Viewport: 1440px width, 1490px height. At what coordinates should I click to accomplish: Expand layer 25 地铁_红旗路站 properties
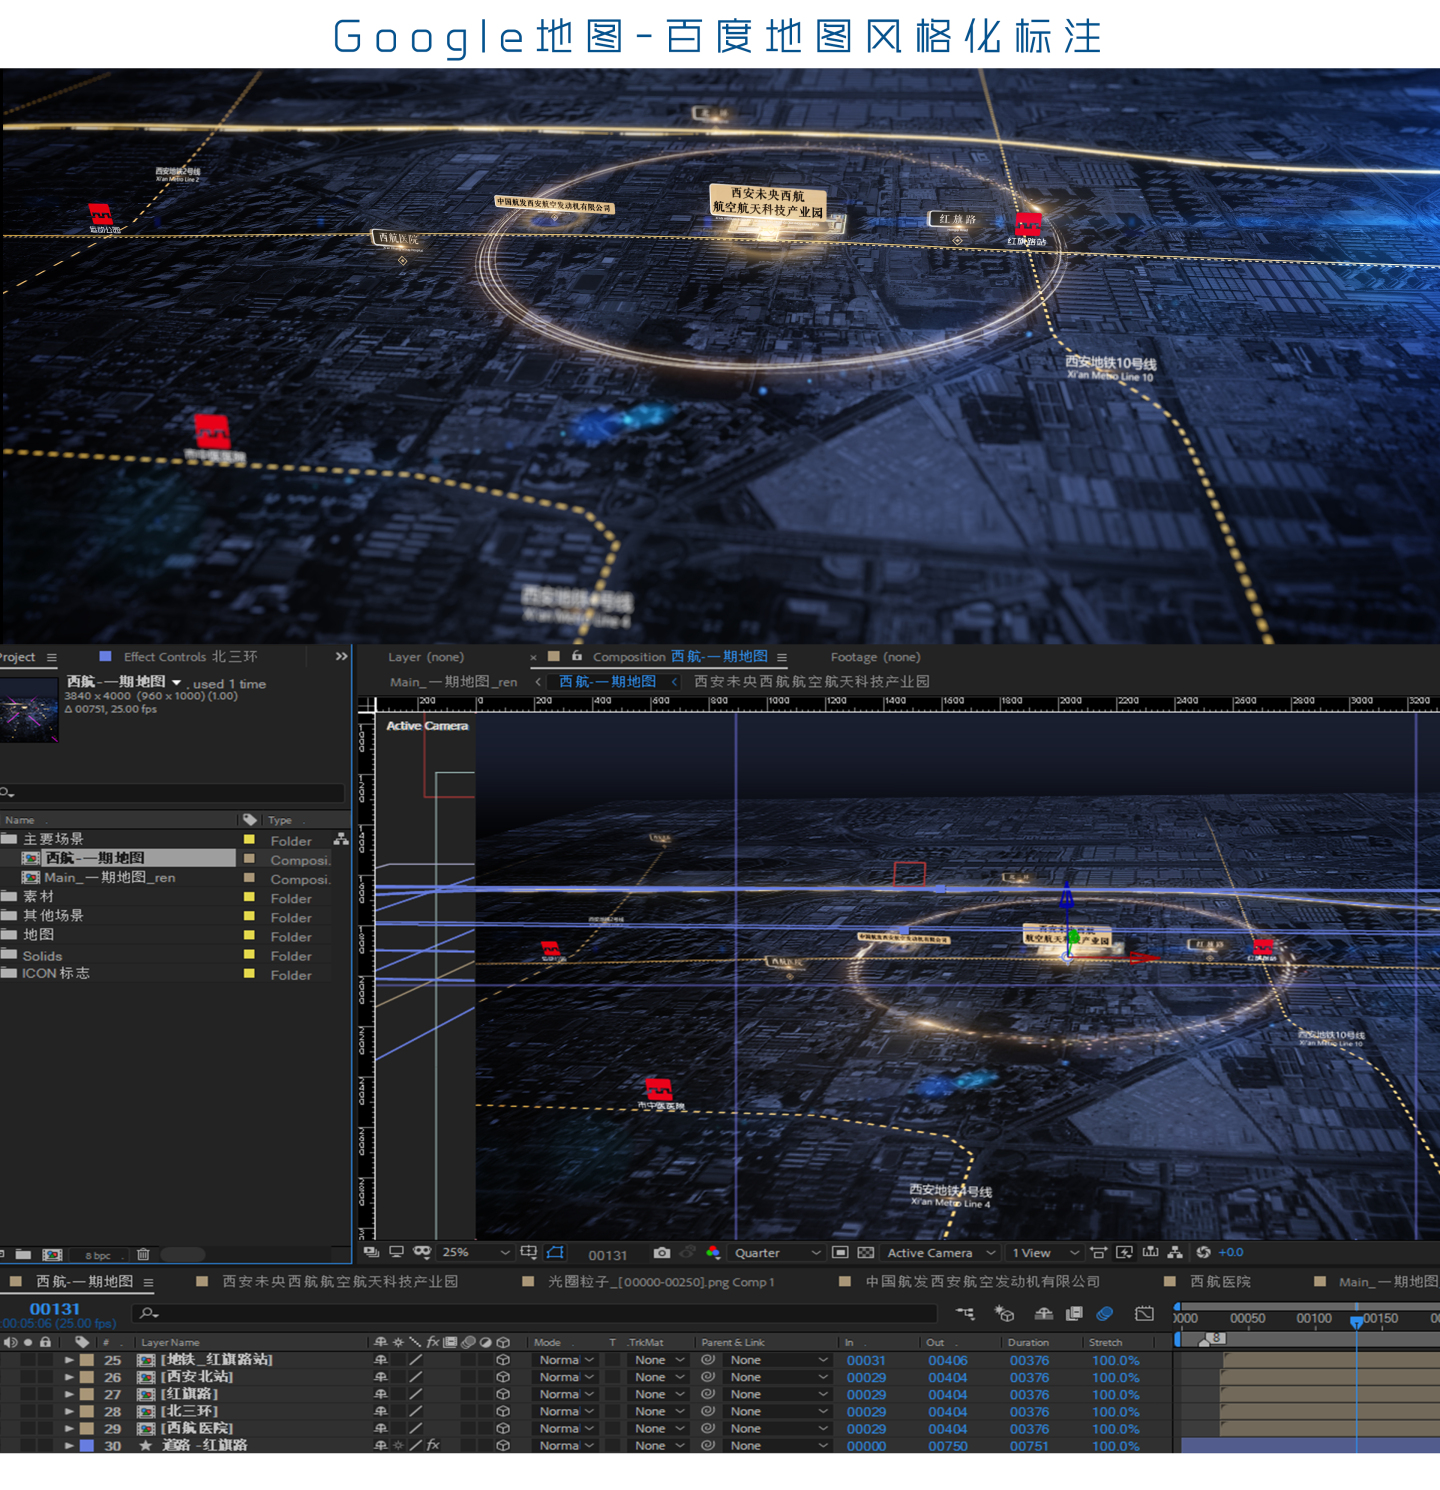[x=69, y=1360]
